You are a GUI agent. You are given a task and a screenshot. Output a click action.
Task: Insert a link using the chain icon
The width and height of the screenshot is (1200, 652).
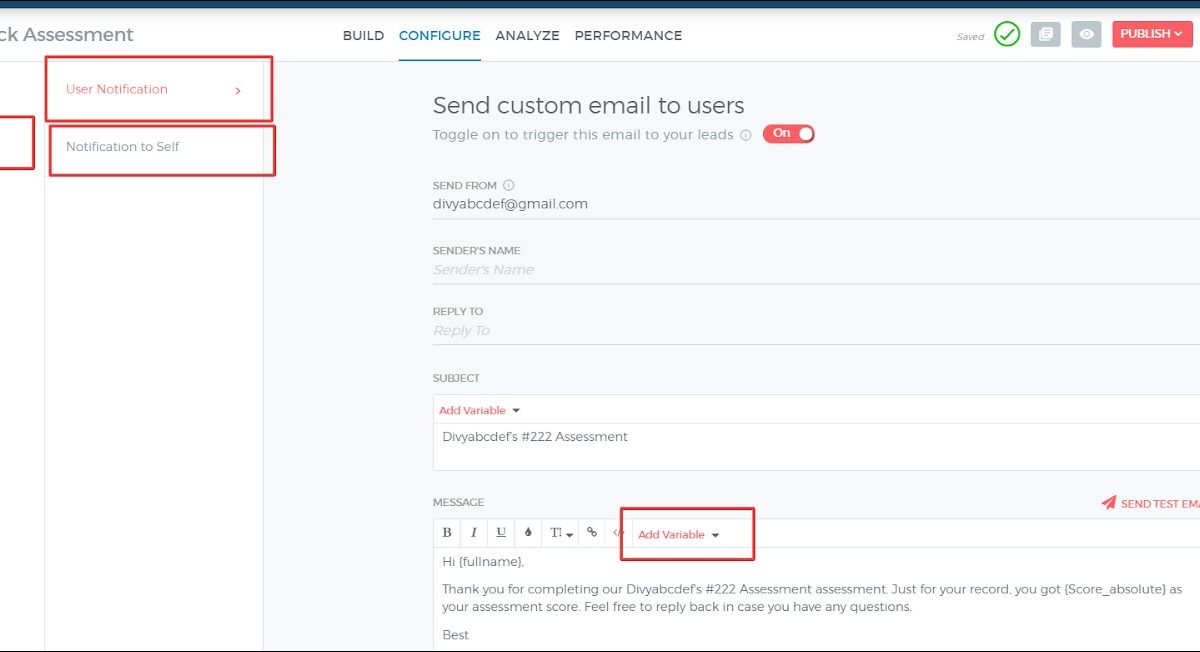coord(592,533)
